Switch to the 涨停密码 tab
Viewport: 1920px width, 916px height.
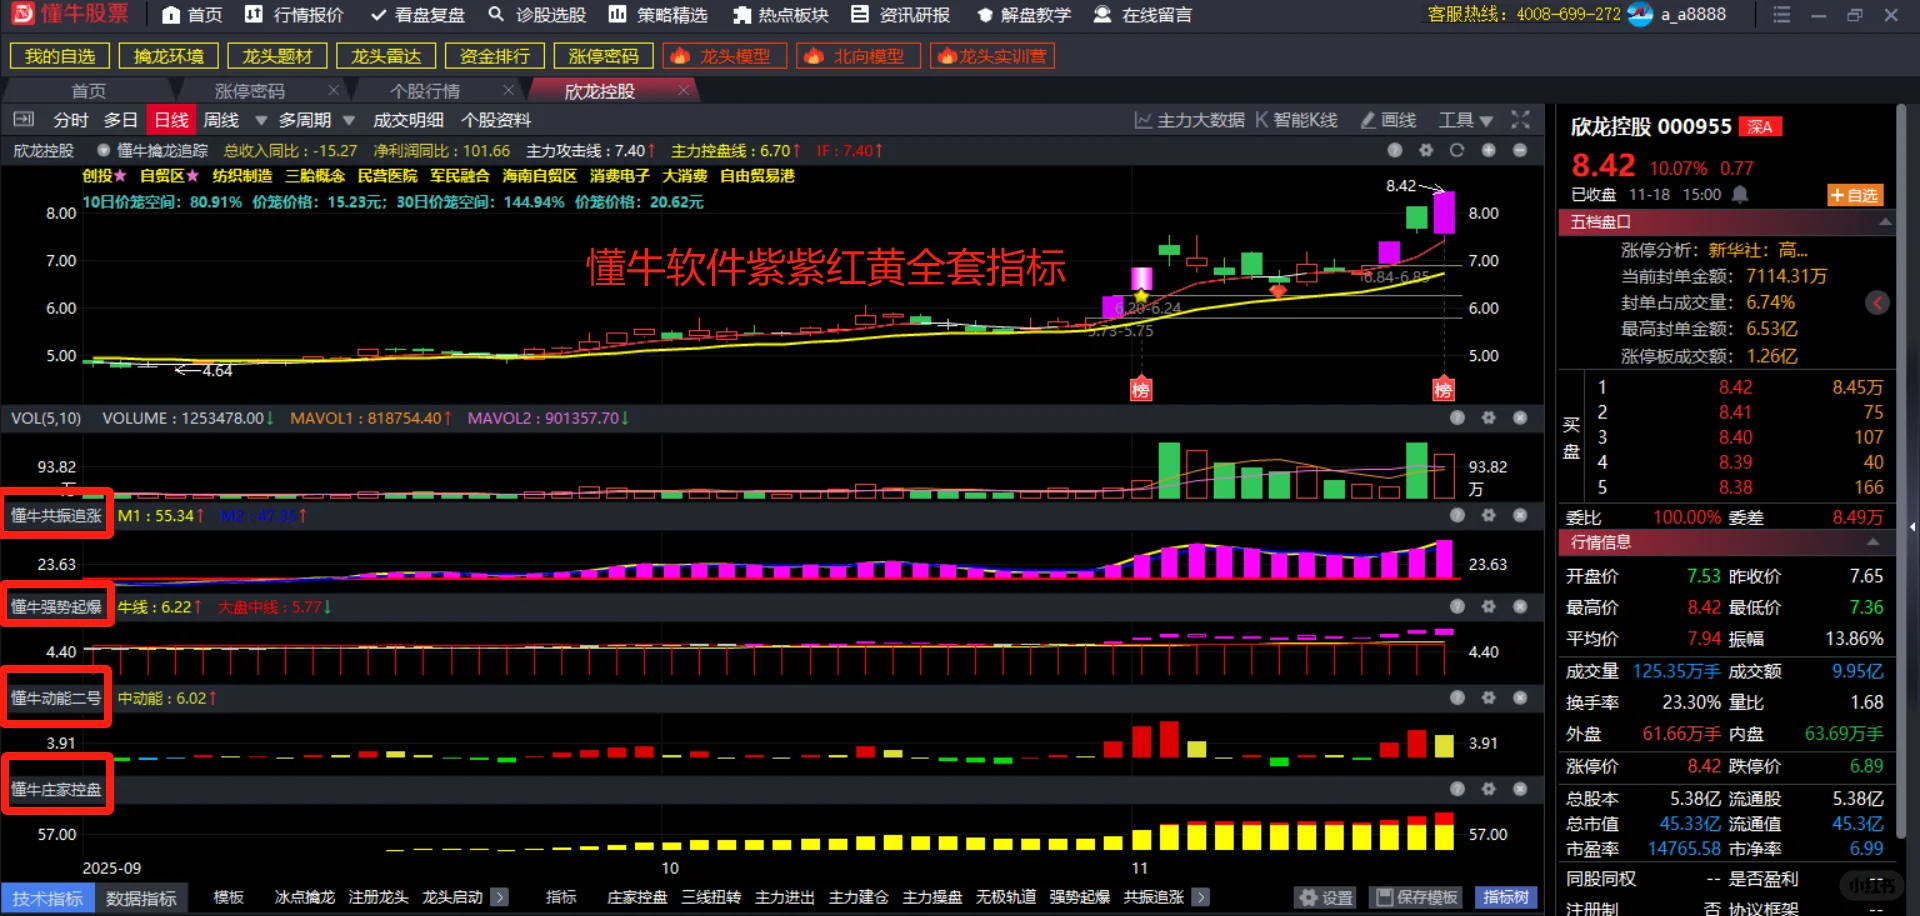250,91
